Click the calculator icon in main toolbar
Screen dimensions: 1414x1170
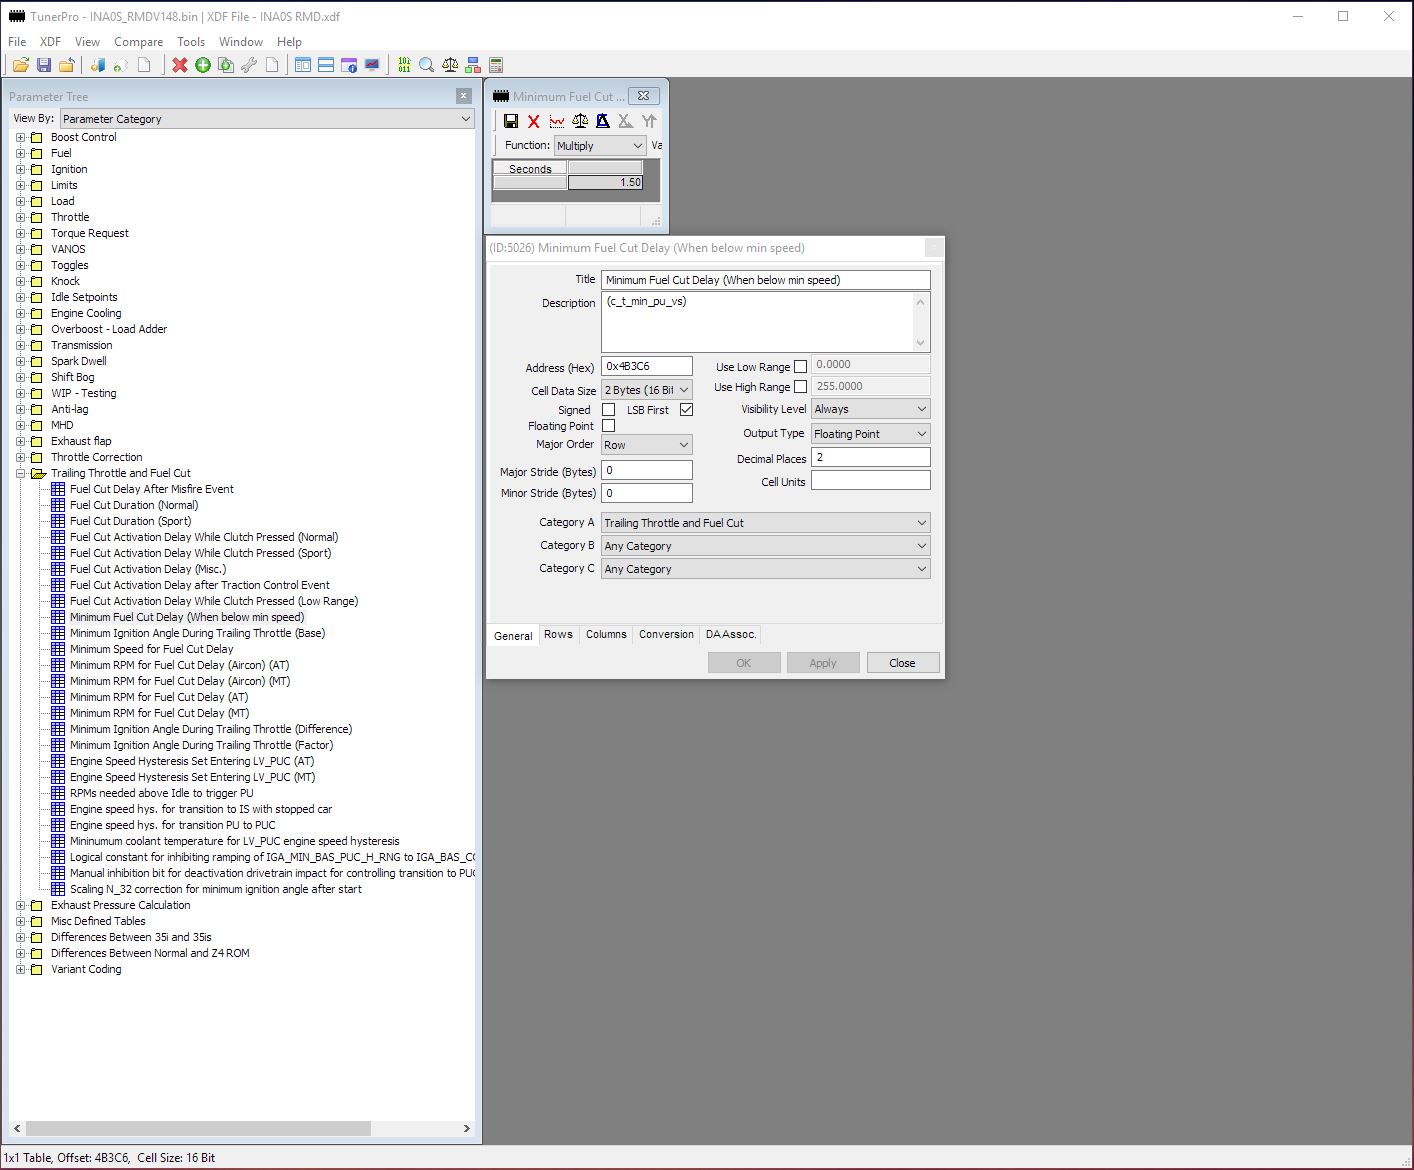click(496, 65)
